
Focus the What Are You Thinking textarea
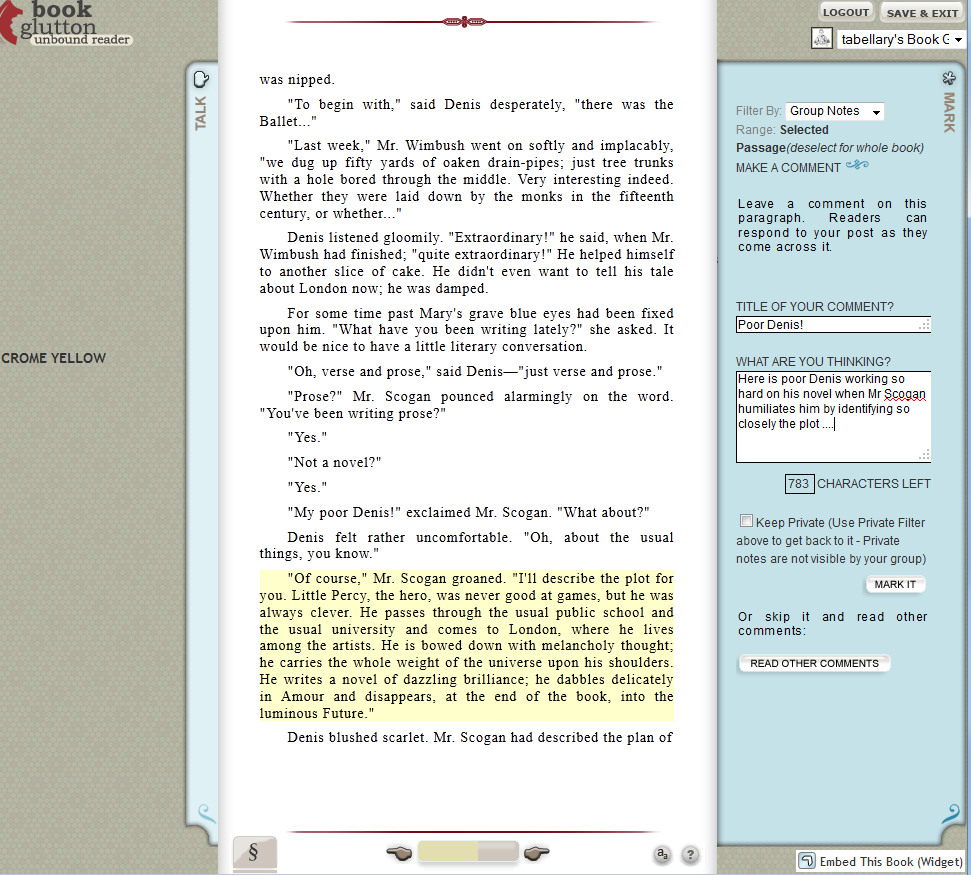tap(833, 417)
